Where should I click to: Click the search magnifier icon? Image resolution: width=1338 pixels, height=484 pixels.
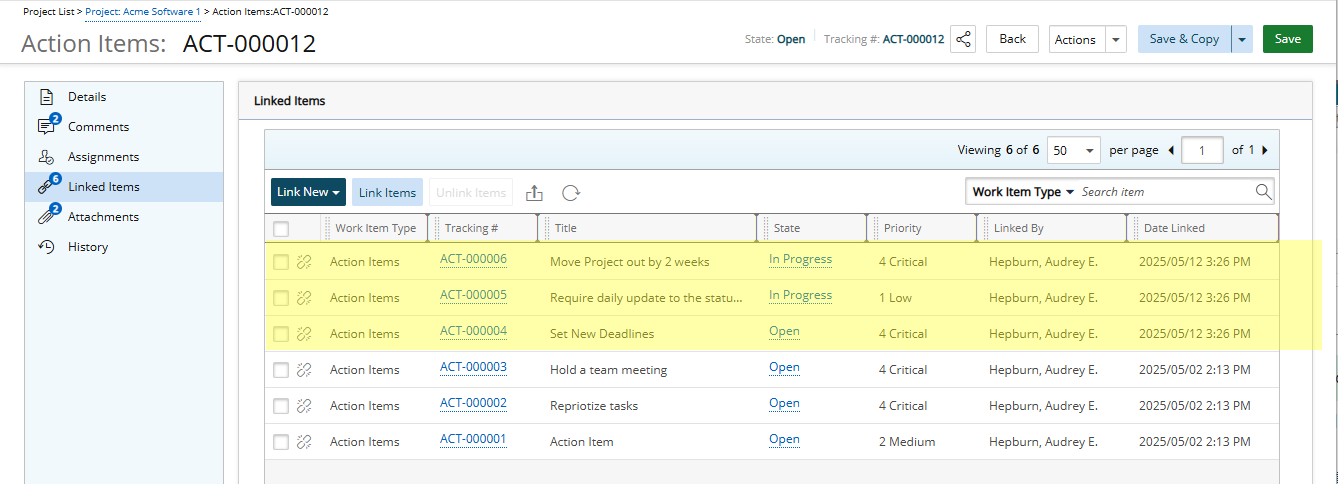(x=1263, y=192)
